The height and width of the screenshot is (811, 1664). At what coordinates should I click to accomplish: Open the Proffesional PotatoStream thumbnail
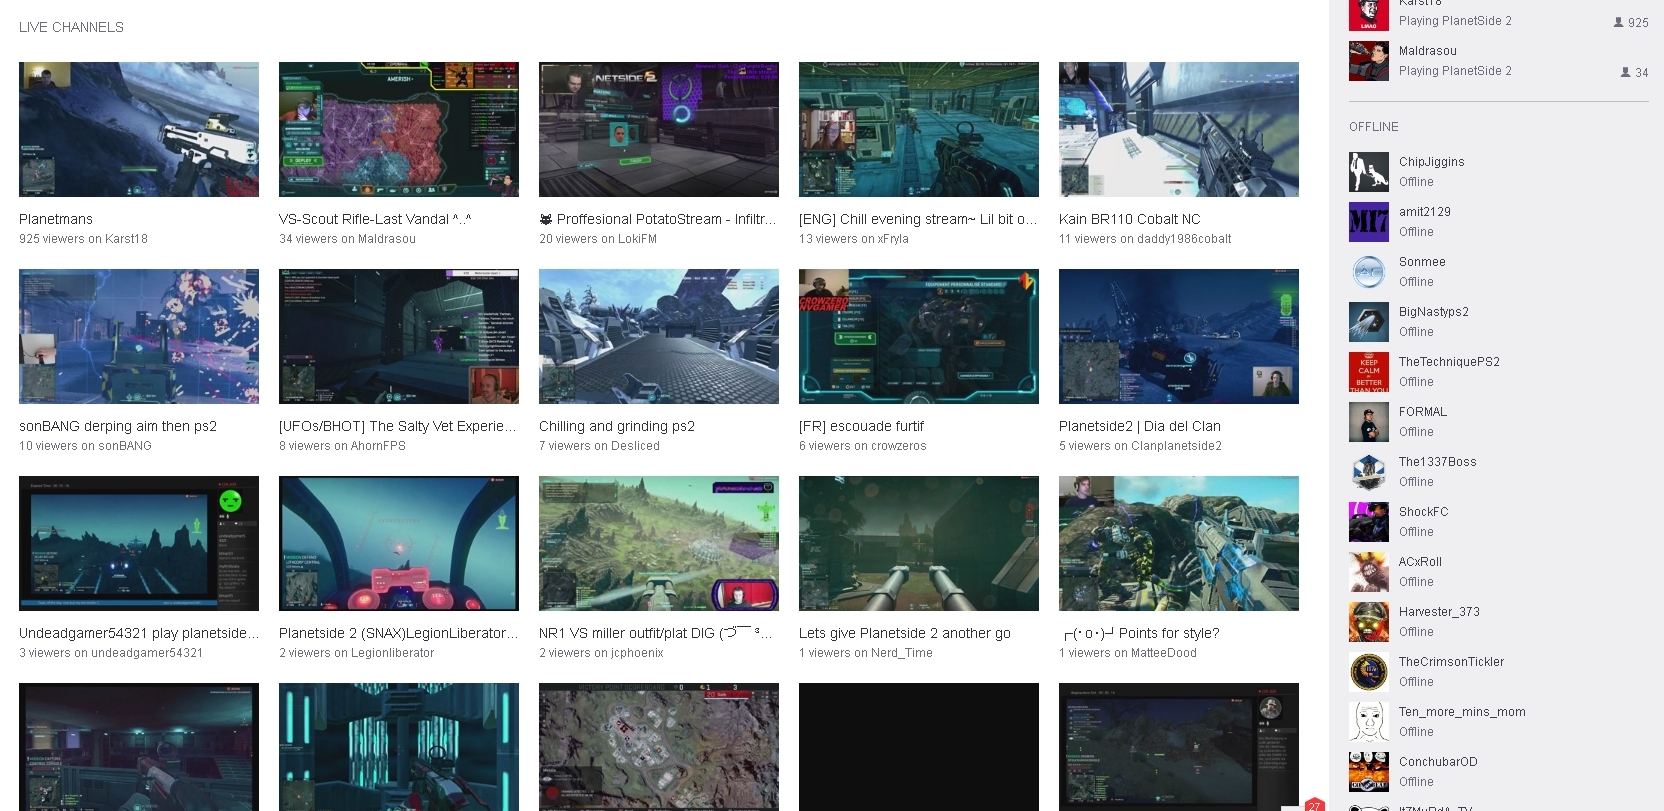(659, 129)
